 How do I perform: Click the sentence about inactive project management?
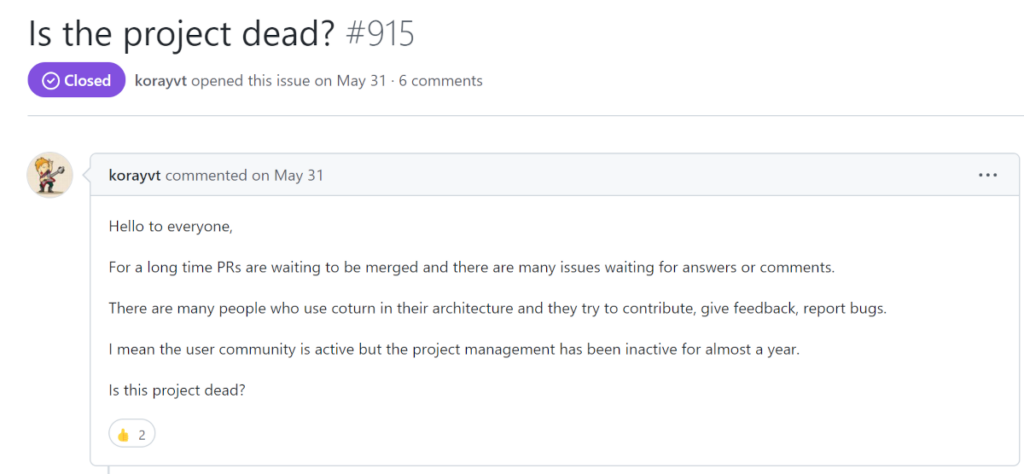click(x=454, y=349)
